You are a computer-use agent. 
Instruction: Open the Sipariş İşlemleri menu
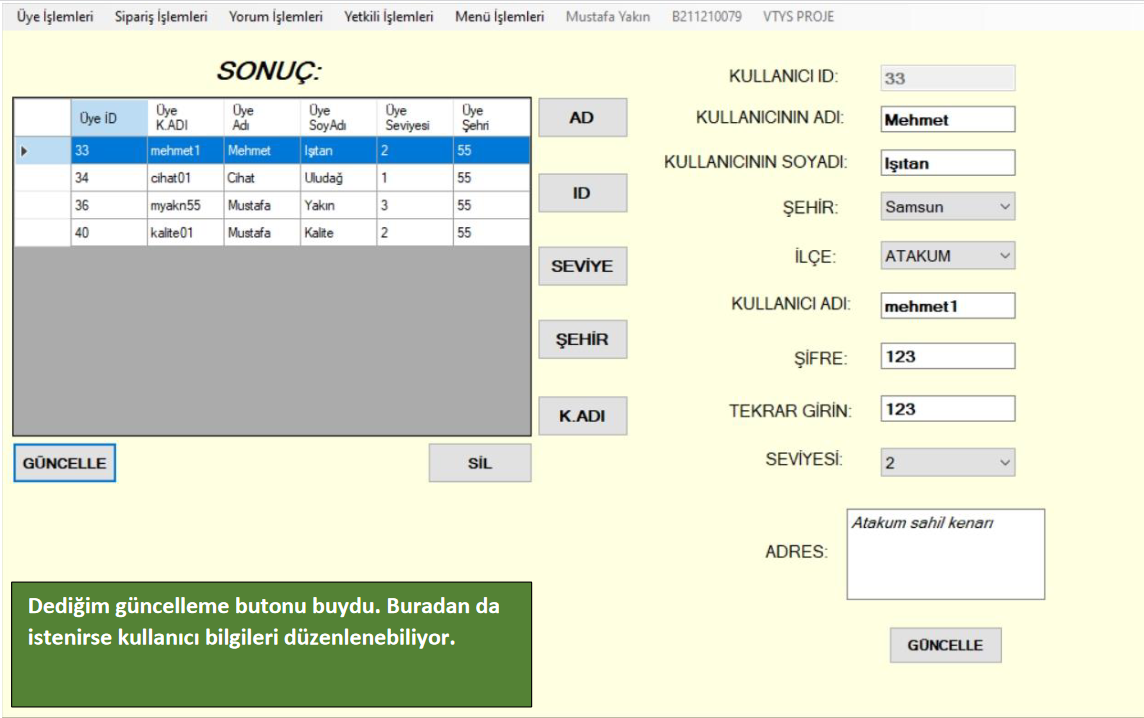pyautogui.click(x=161, y=17)
